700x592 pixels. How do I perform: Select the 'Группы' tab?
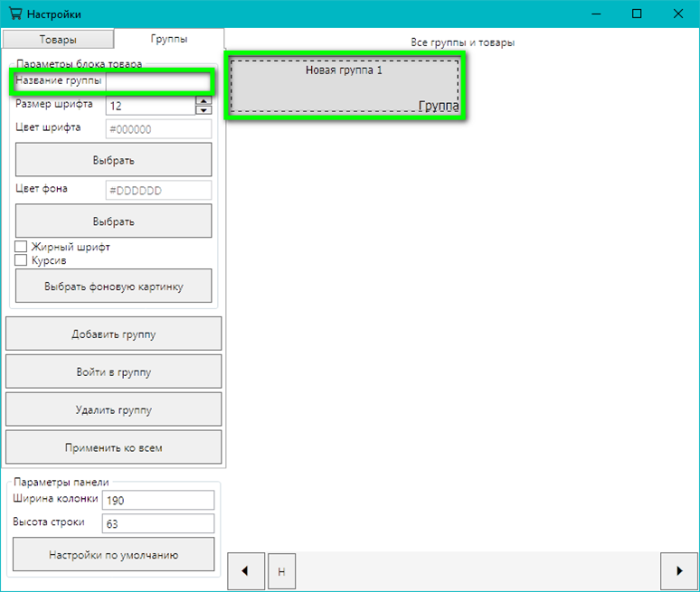(169, 39)
